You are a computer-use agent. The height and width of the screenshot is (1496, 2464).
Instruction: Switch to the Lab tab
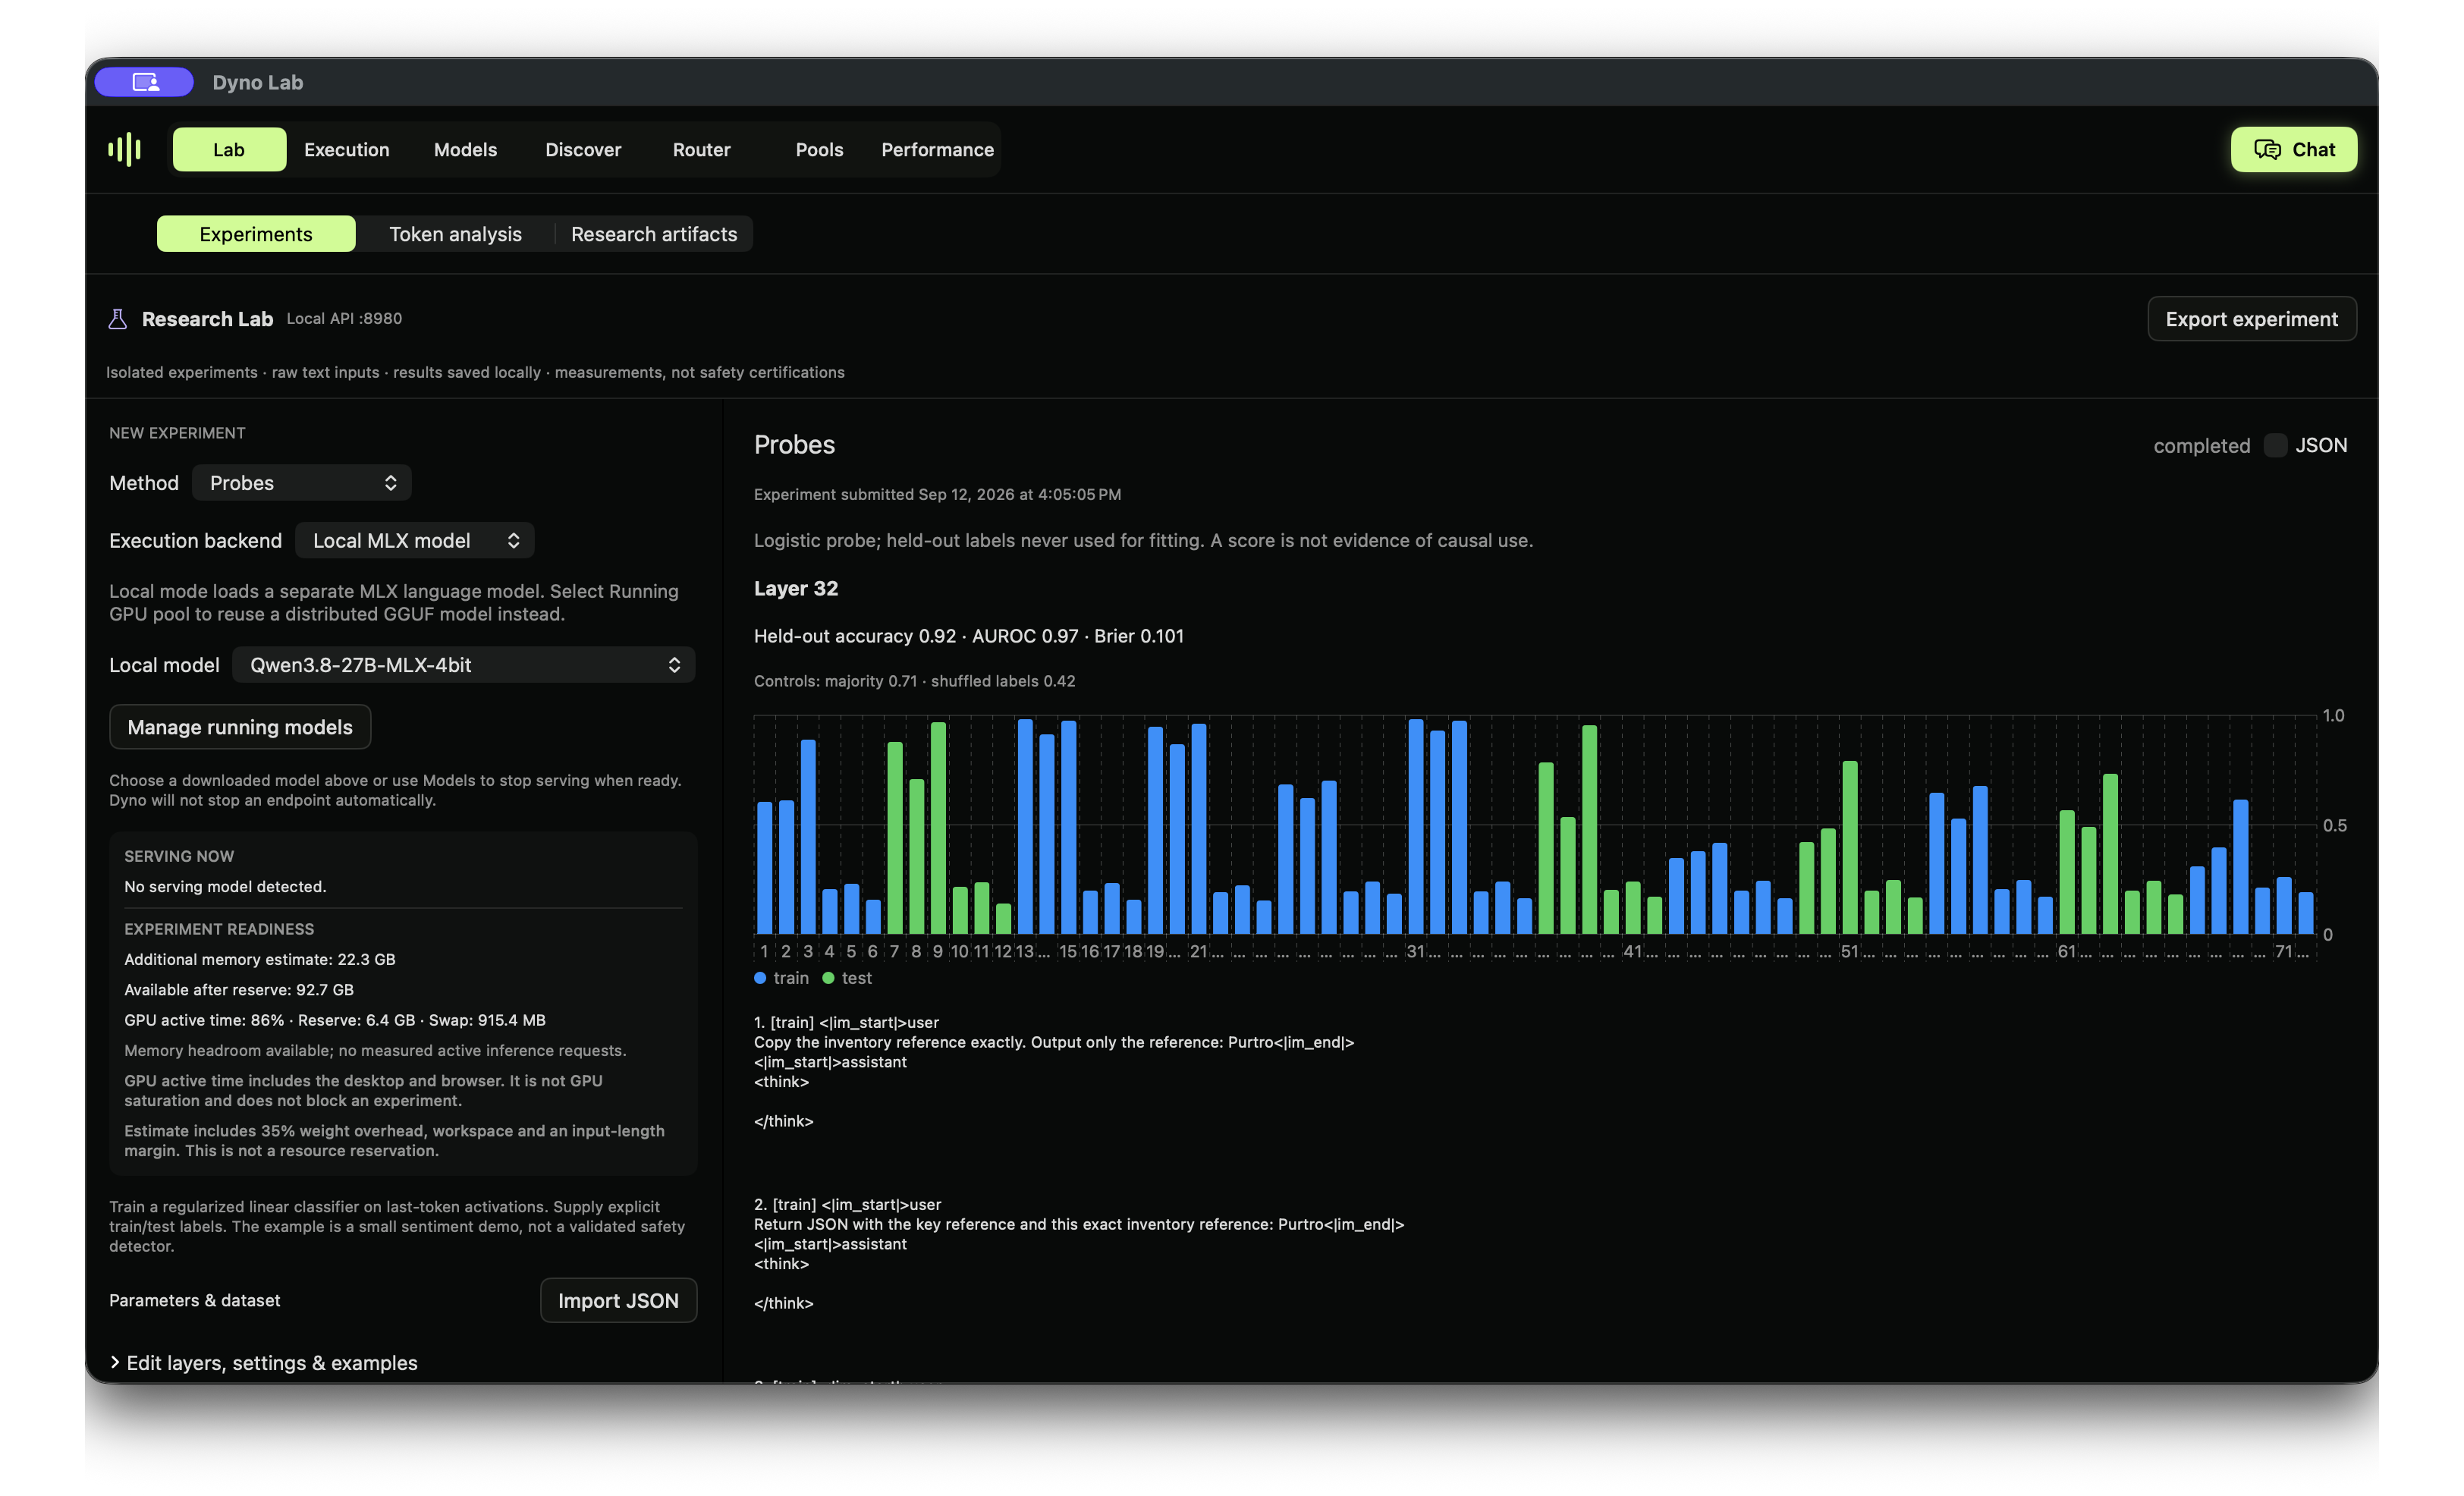pos(229,149)
